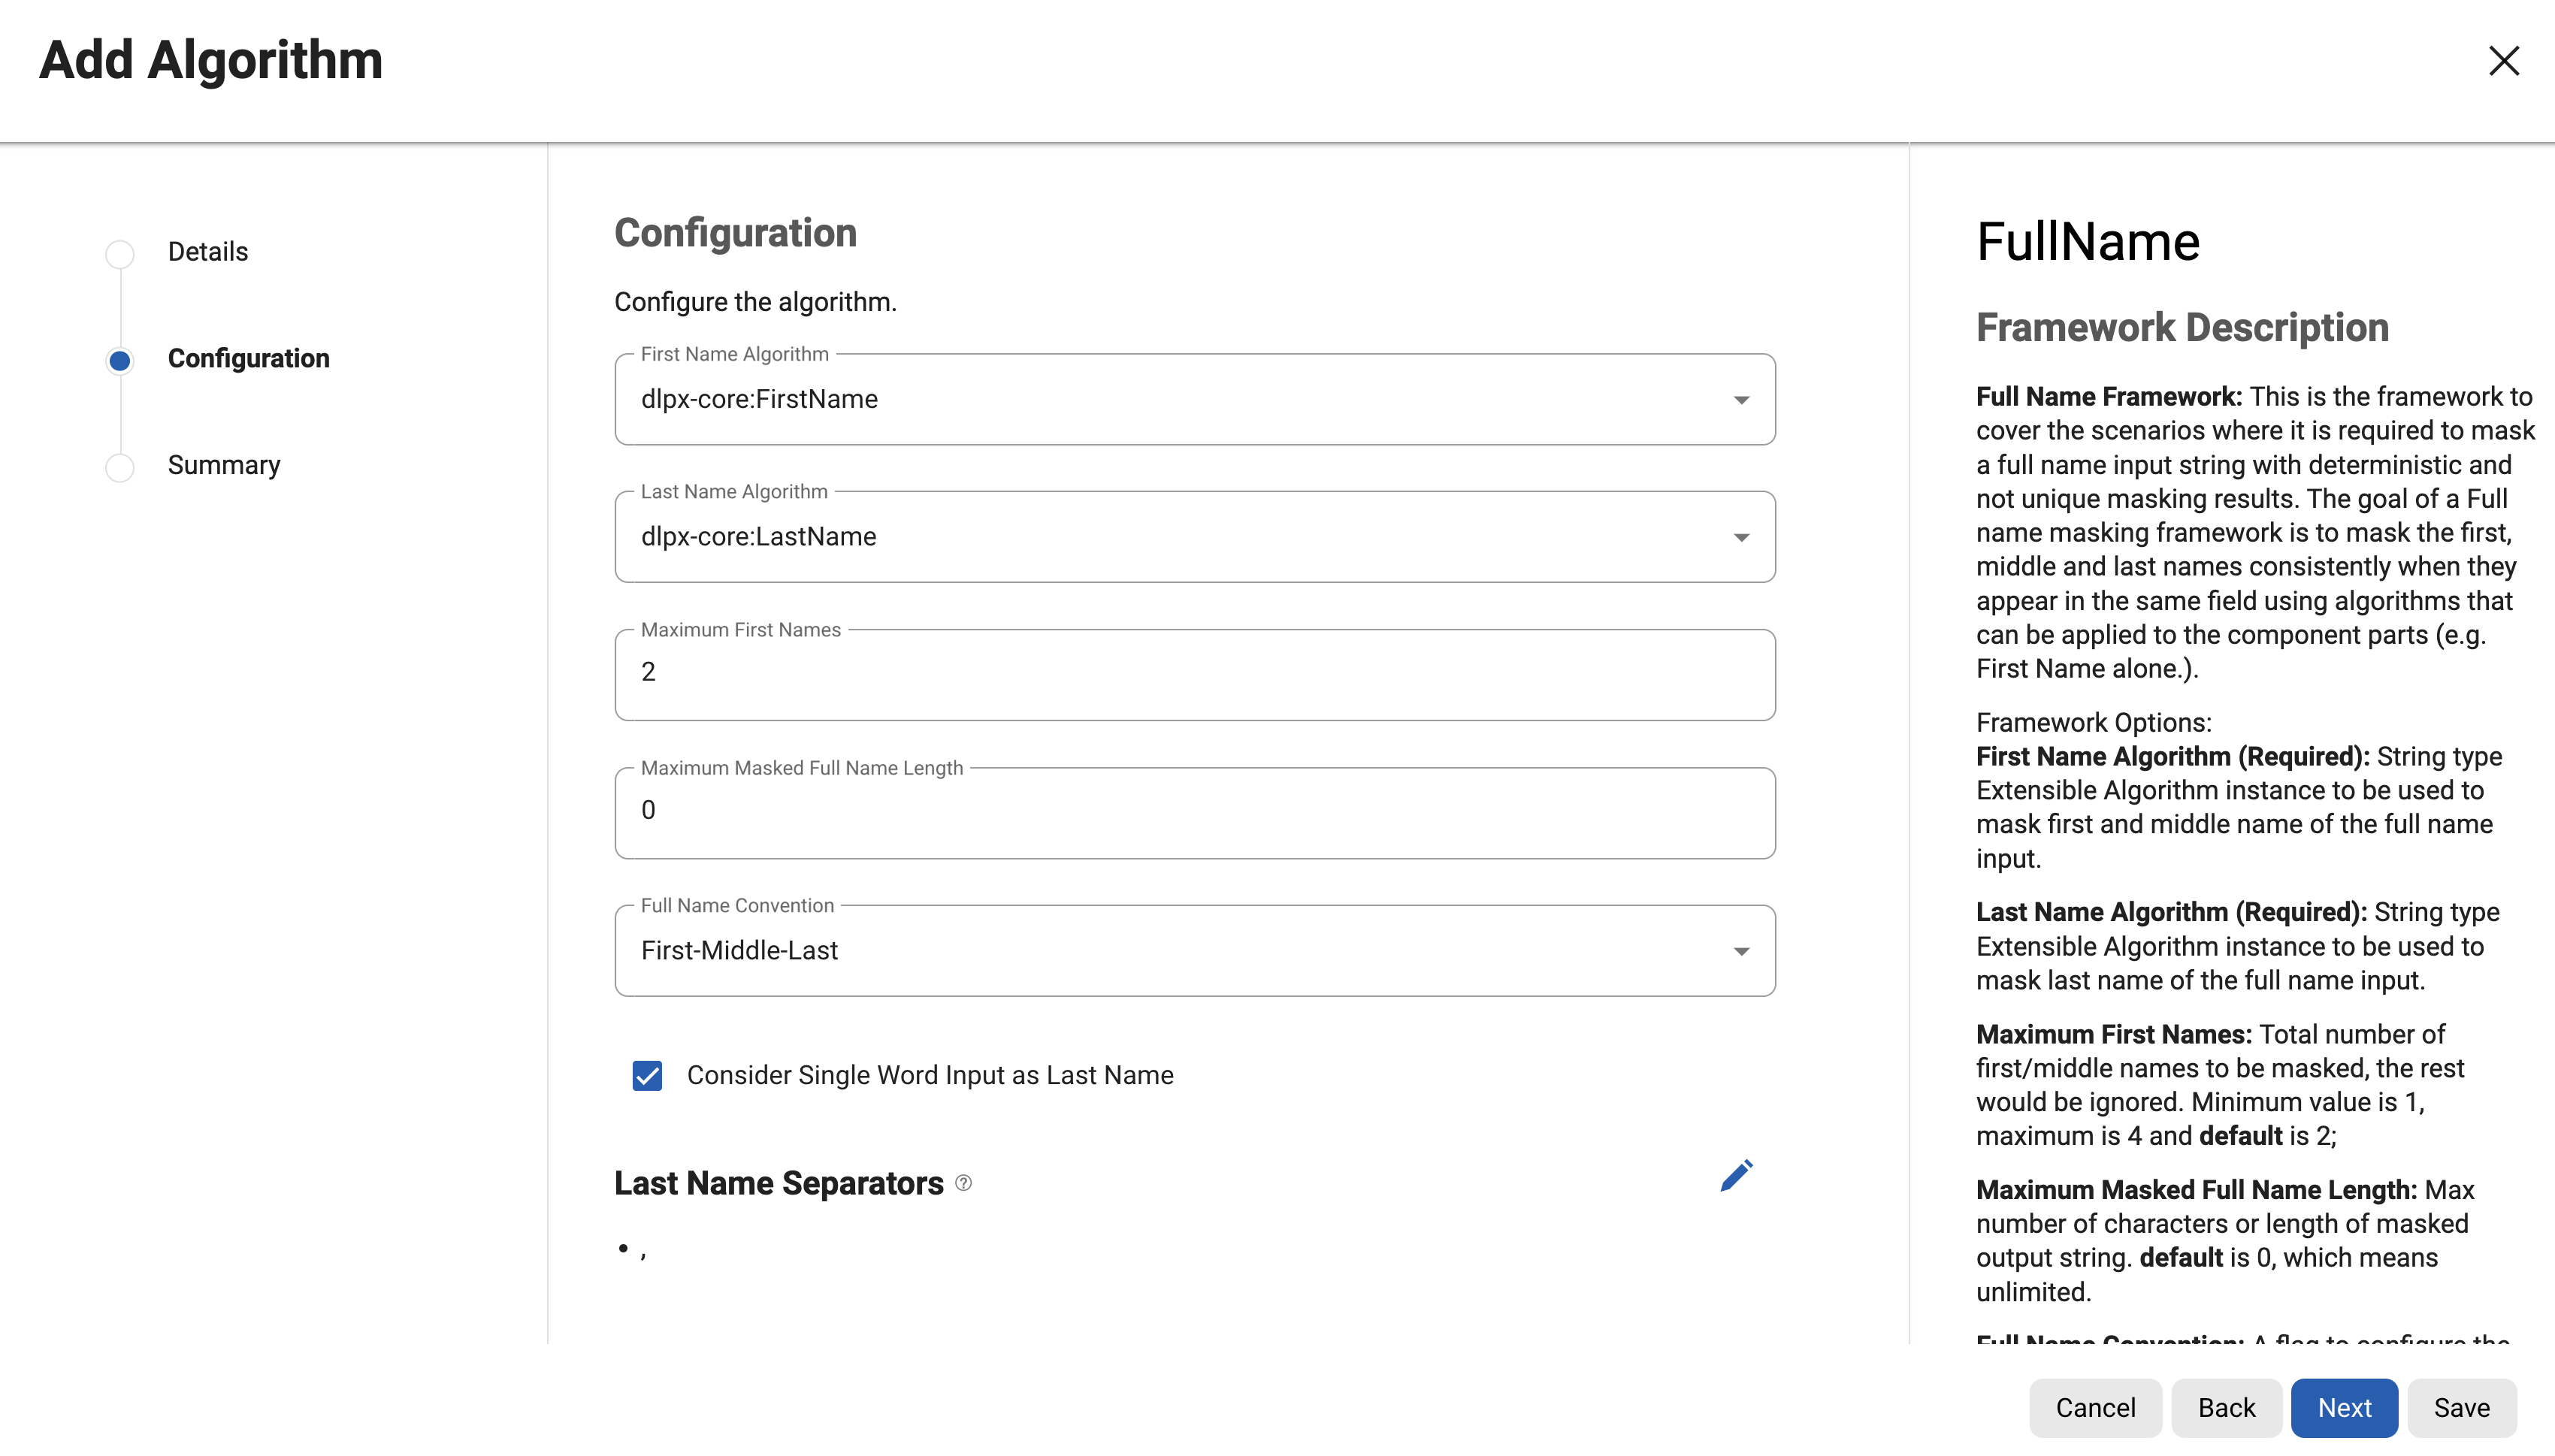Jump to the Summary step
The width and height of the screenshot is (2555, 1456).
(224, 466)
